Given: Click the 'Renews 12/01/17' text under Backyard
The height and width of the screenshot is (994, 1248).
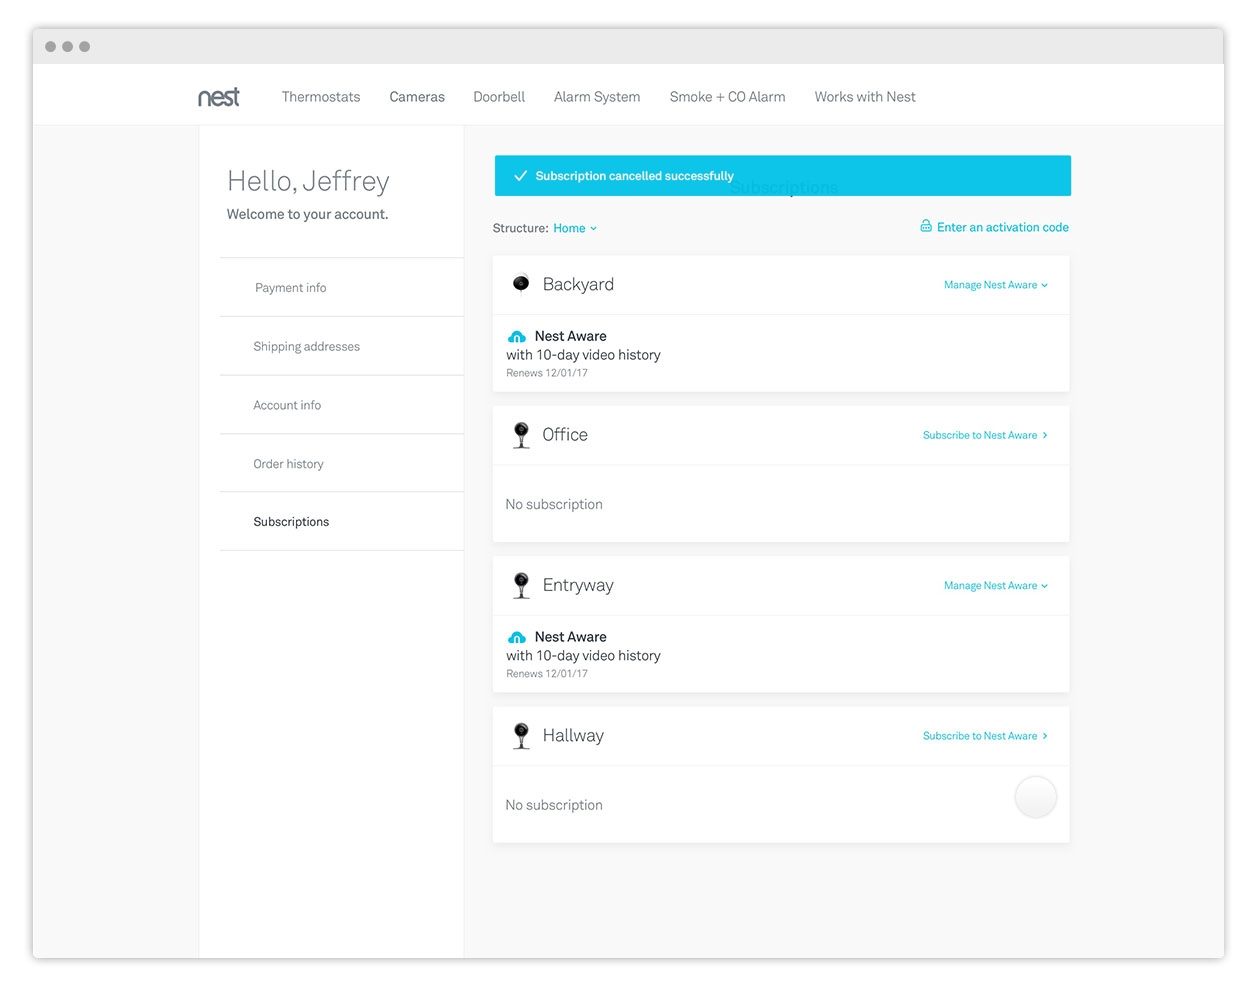Looking at the screenshot, I should pyautogui.click(x=547, y=373).
